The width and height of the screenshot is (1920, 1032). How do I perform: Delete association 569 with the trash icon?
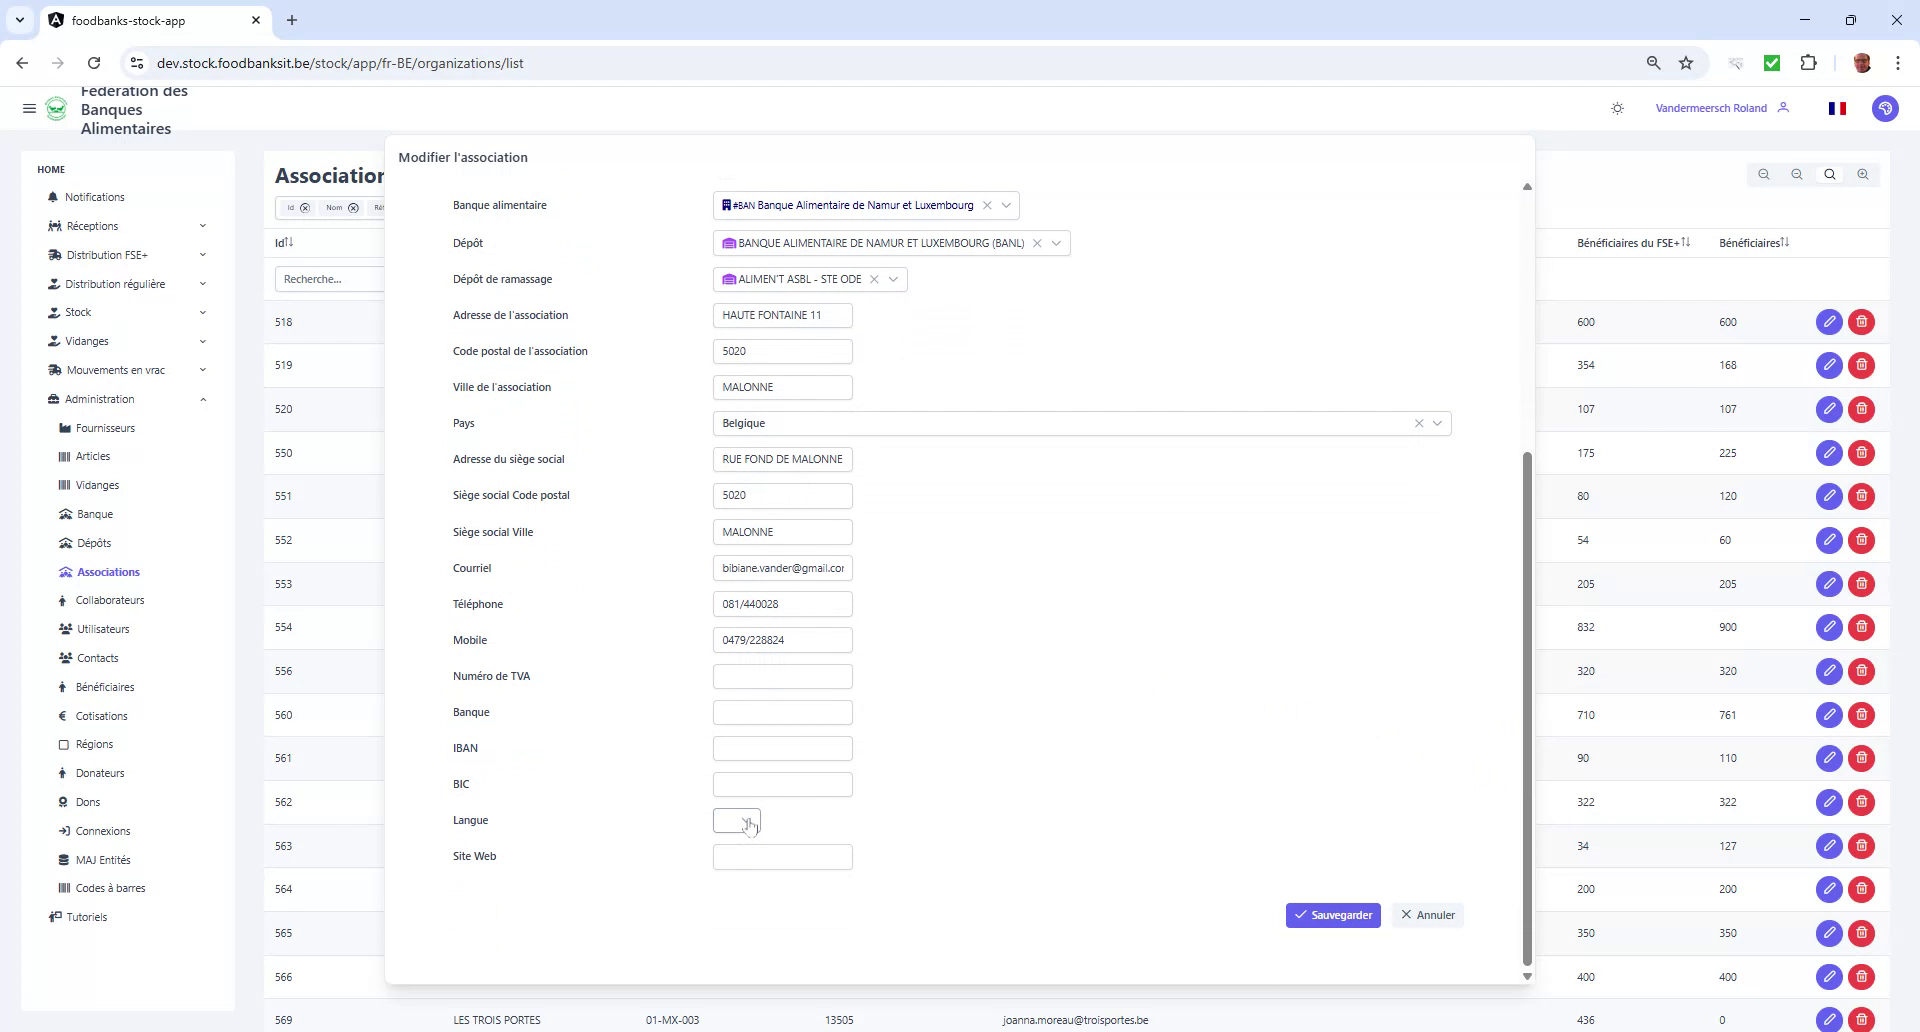[x=1860, y=1019]
